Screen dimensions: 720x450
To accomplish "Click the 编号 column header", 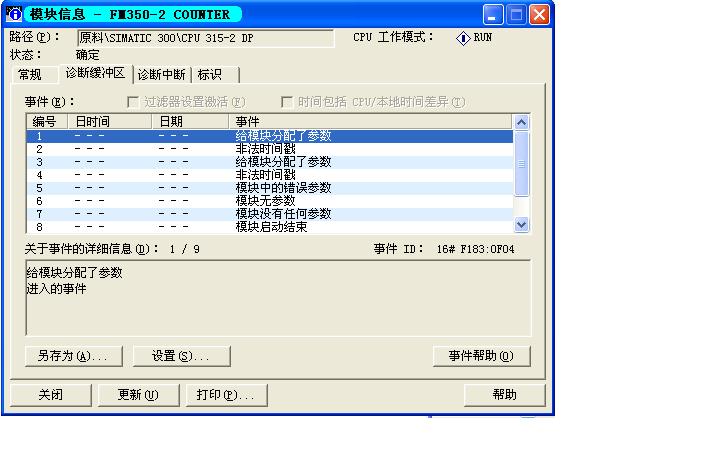I will click(x=47, y=122).
